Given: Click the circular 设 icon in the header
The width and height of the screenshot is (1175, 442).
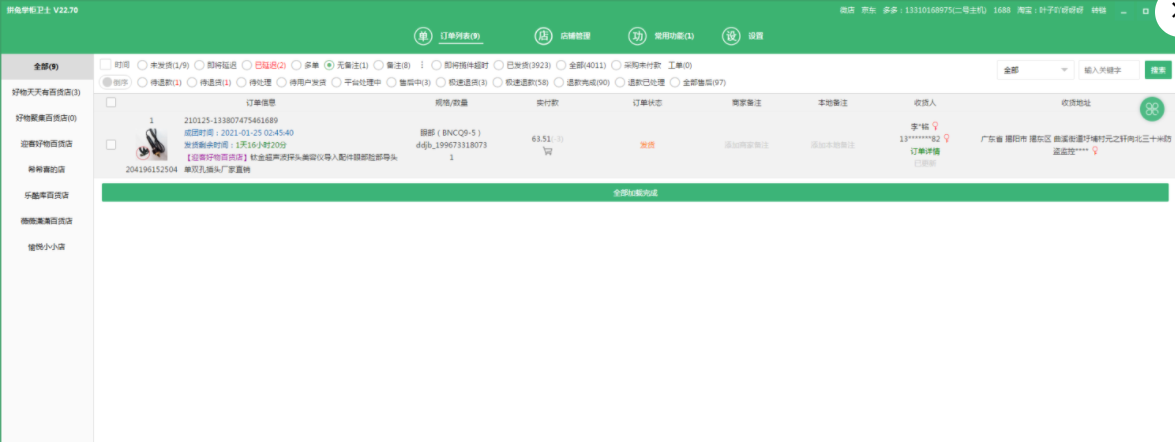Looking at the screenshot, I should [x=731, y=36].
